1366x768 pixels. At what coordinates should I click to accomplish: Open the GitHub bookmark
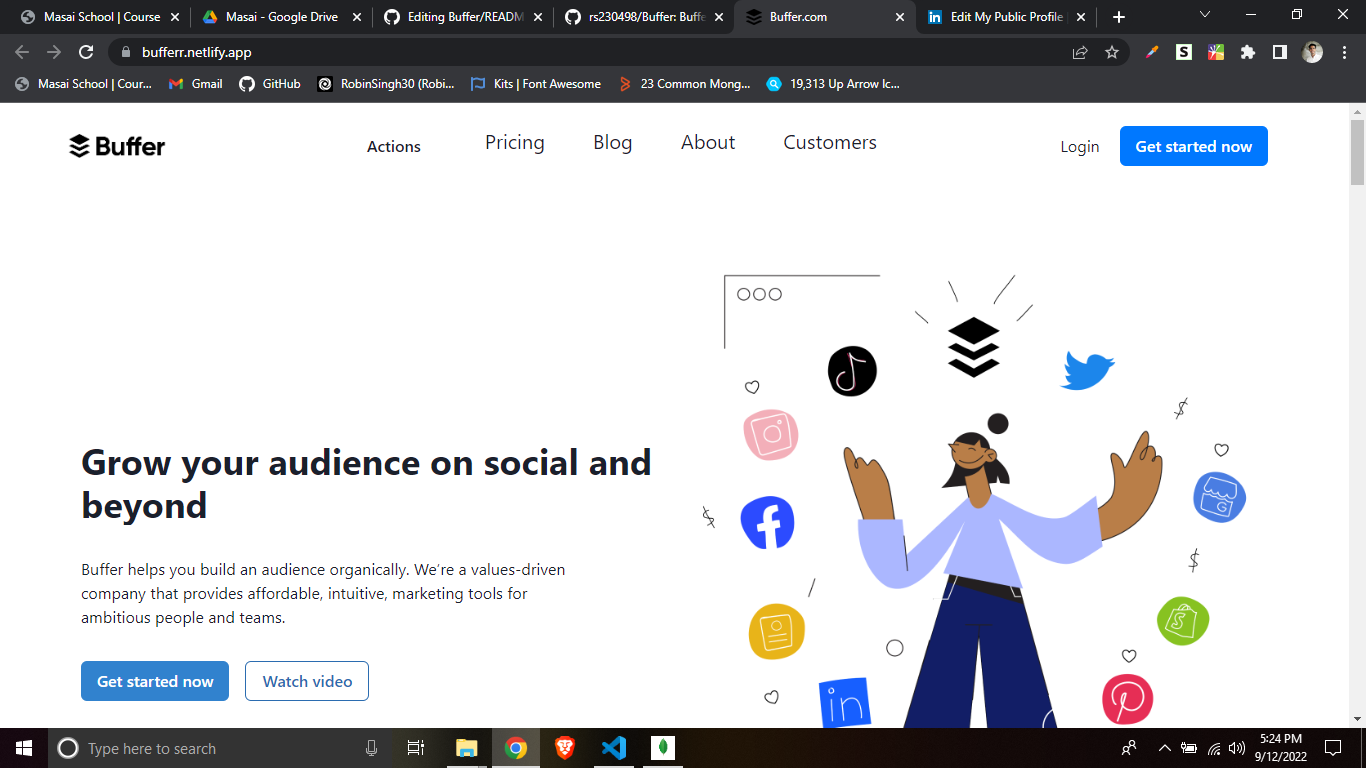[x=270, y=84]
